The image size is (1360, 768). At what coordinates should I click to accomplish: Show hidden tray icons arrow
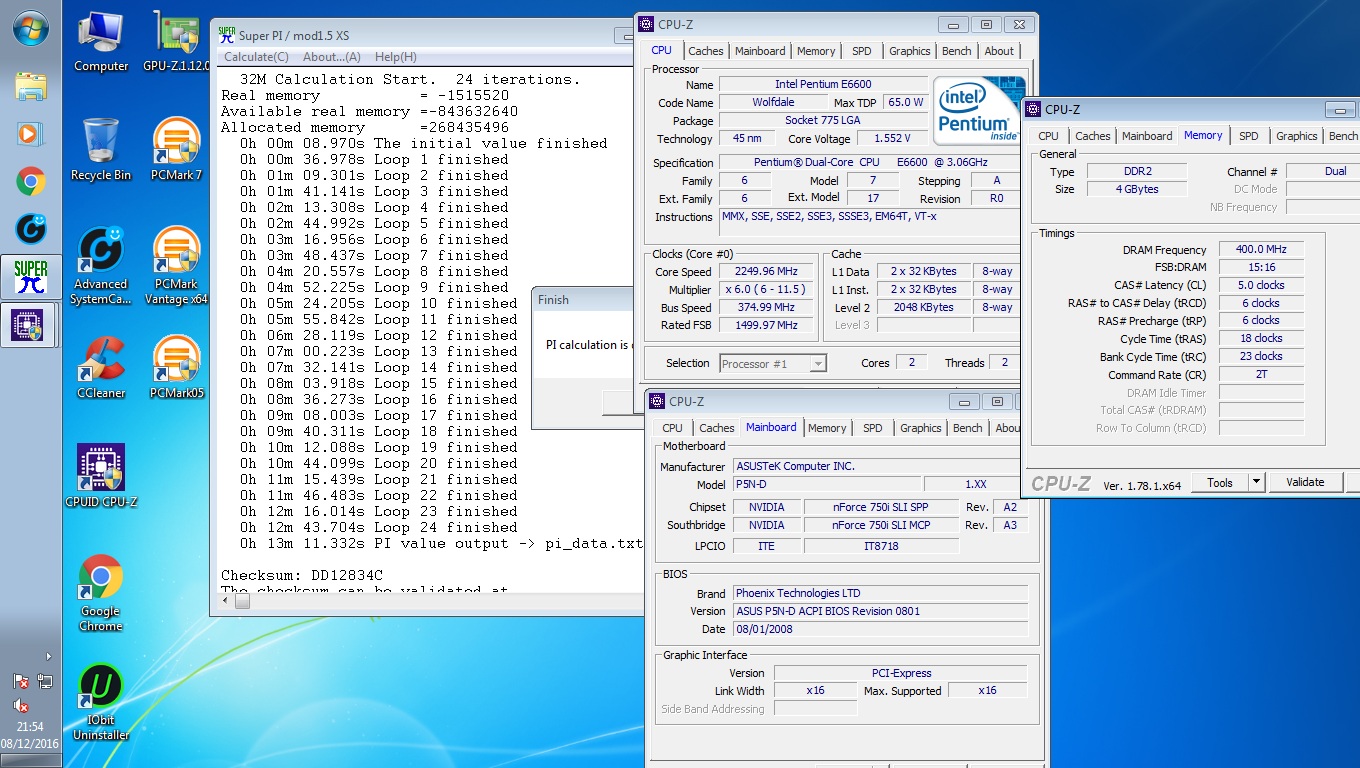(48, 657)
